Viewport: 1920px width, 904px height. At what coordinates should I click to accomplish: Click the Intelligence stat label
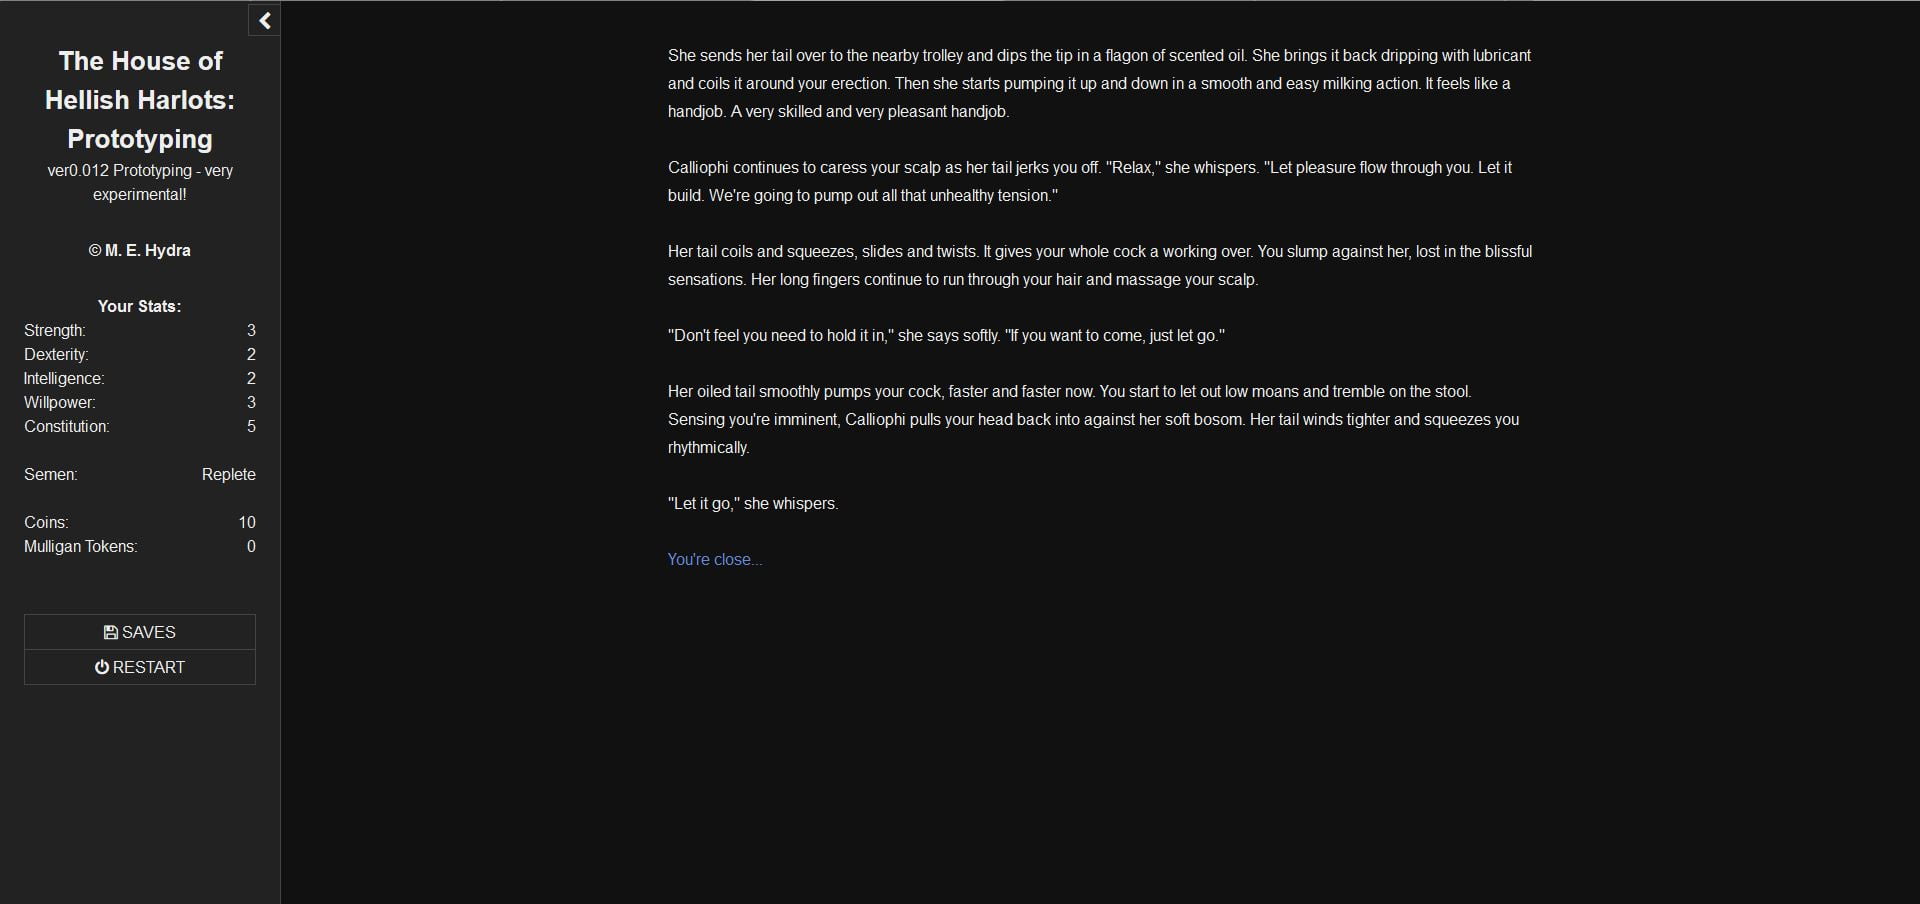click(64, 378)
